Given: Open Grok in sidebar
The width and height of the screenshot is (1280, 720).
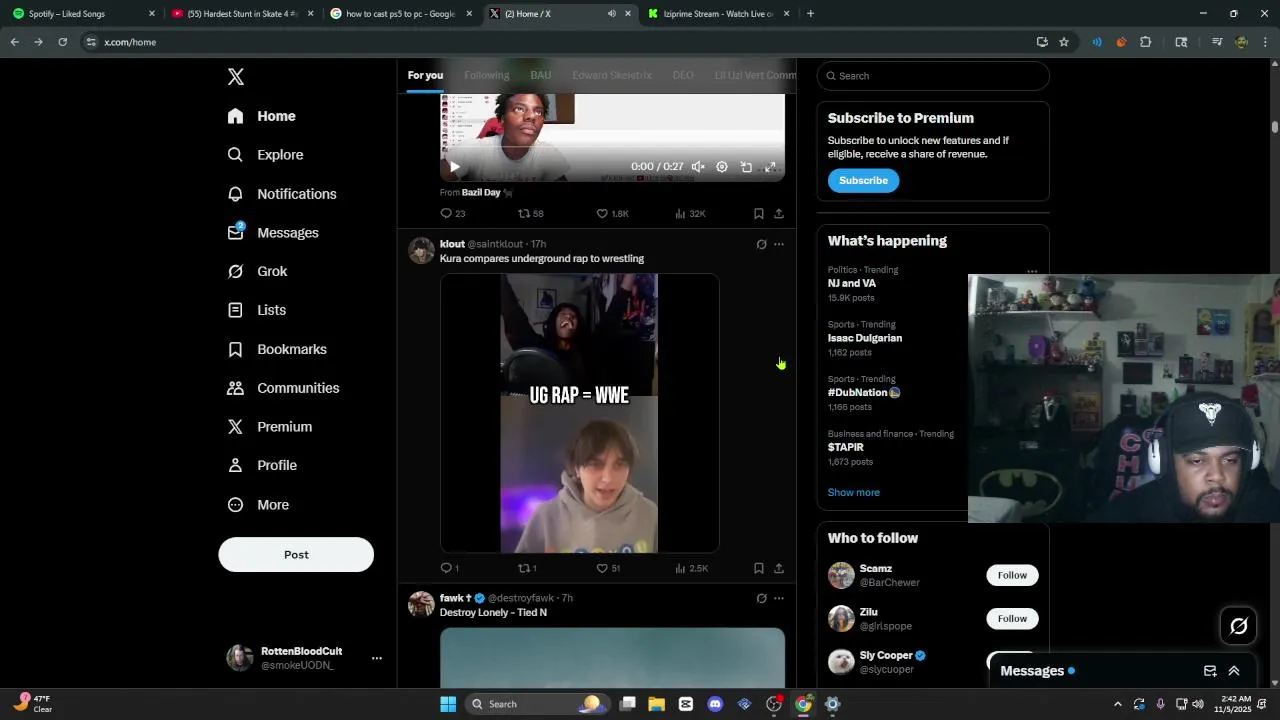Looking at the screenshot, I should coord(257,271).
